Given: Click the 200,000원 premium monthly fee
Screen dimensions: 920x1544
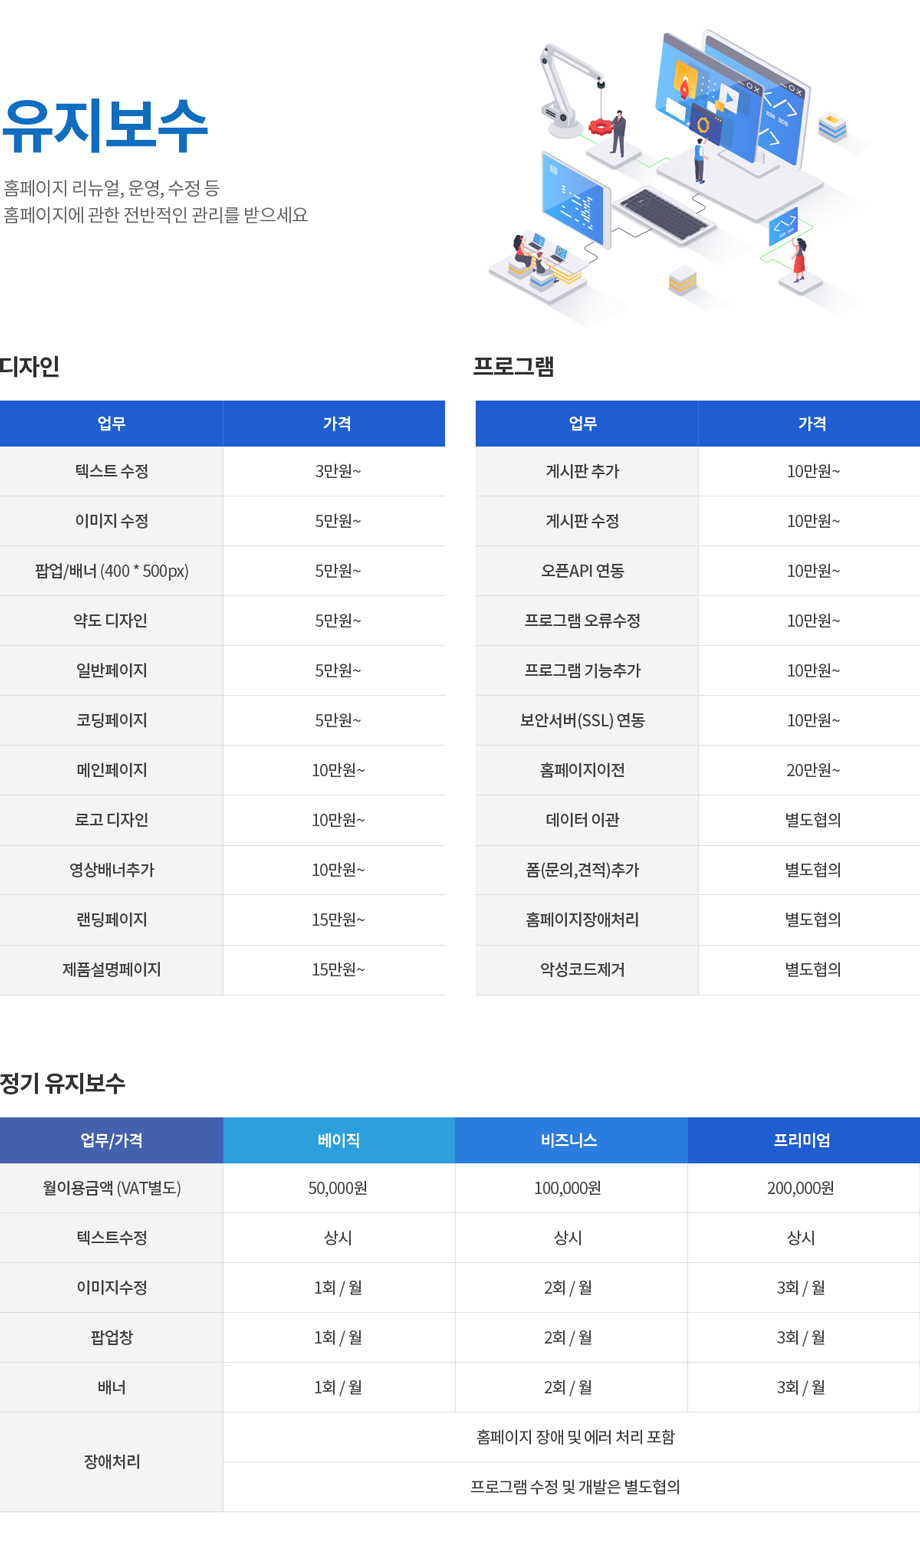Looking at the screenshot, I should point(802,1188).
